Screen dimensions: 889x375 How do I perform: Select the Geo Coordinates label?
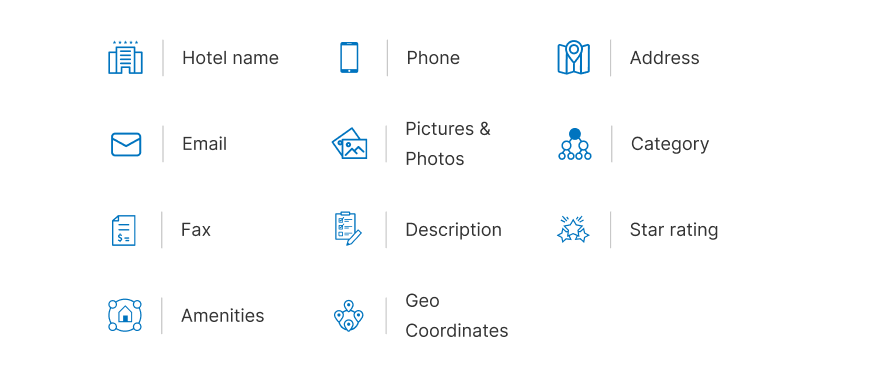[456, 315]
